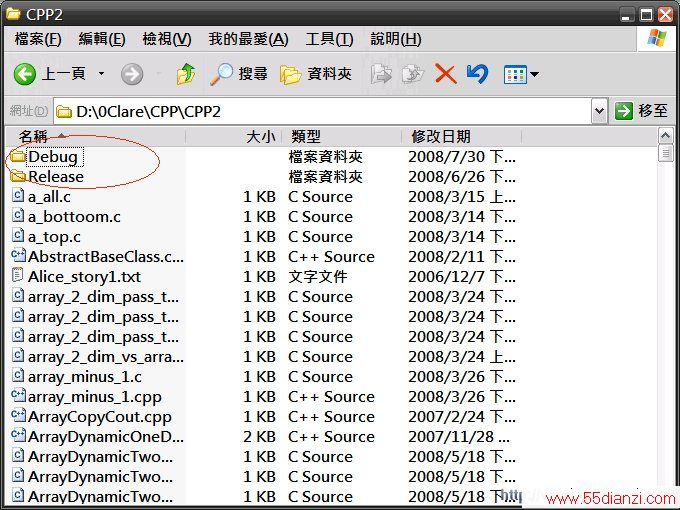The width and height of the screenshot is (680, 510).
Task: Sort by the 類型 Type column header
Action: pos(342,137)
